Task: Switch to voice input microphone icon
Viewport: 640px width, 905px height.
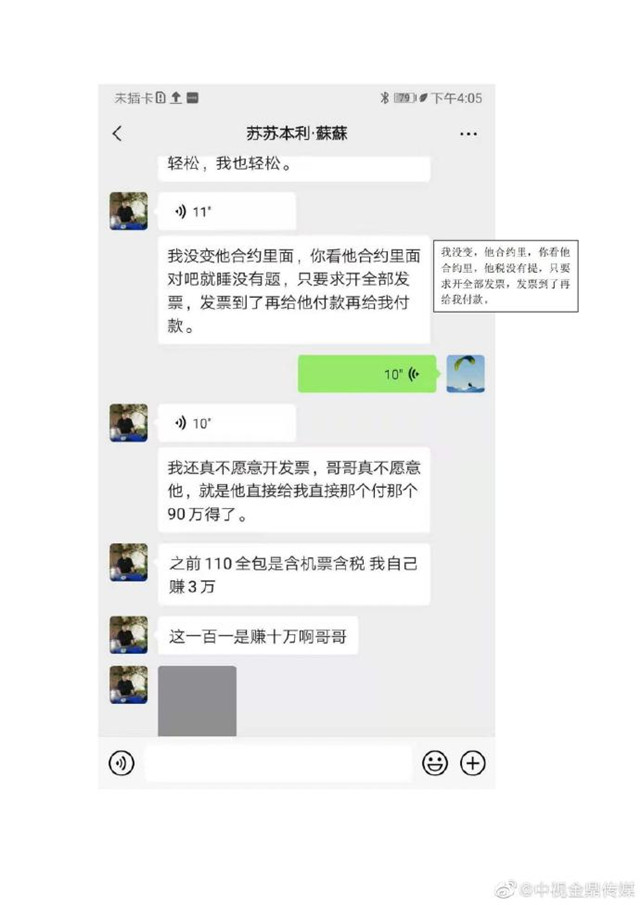Action: point(121,763)
